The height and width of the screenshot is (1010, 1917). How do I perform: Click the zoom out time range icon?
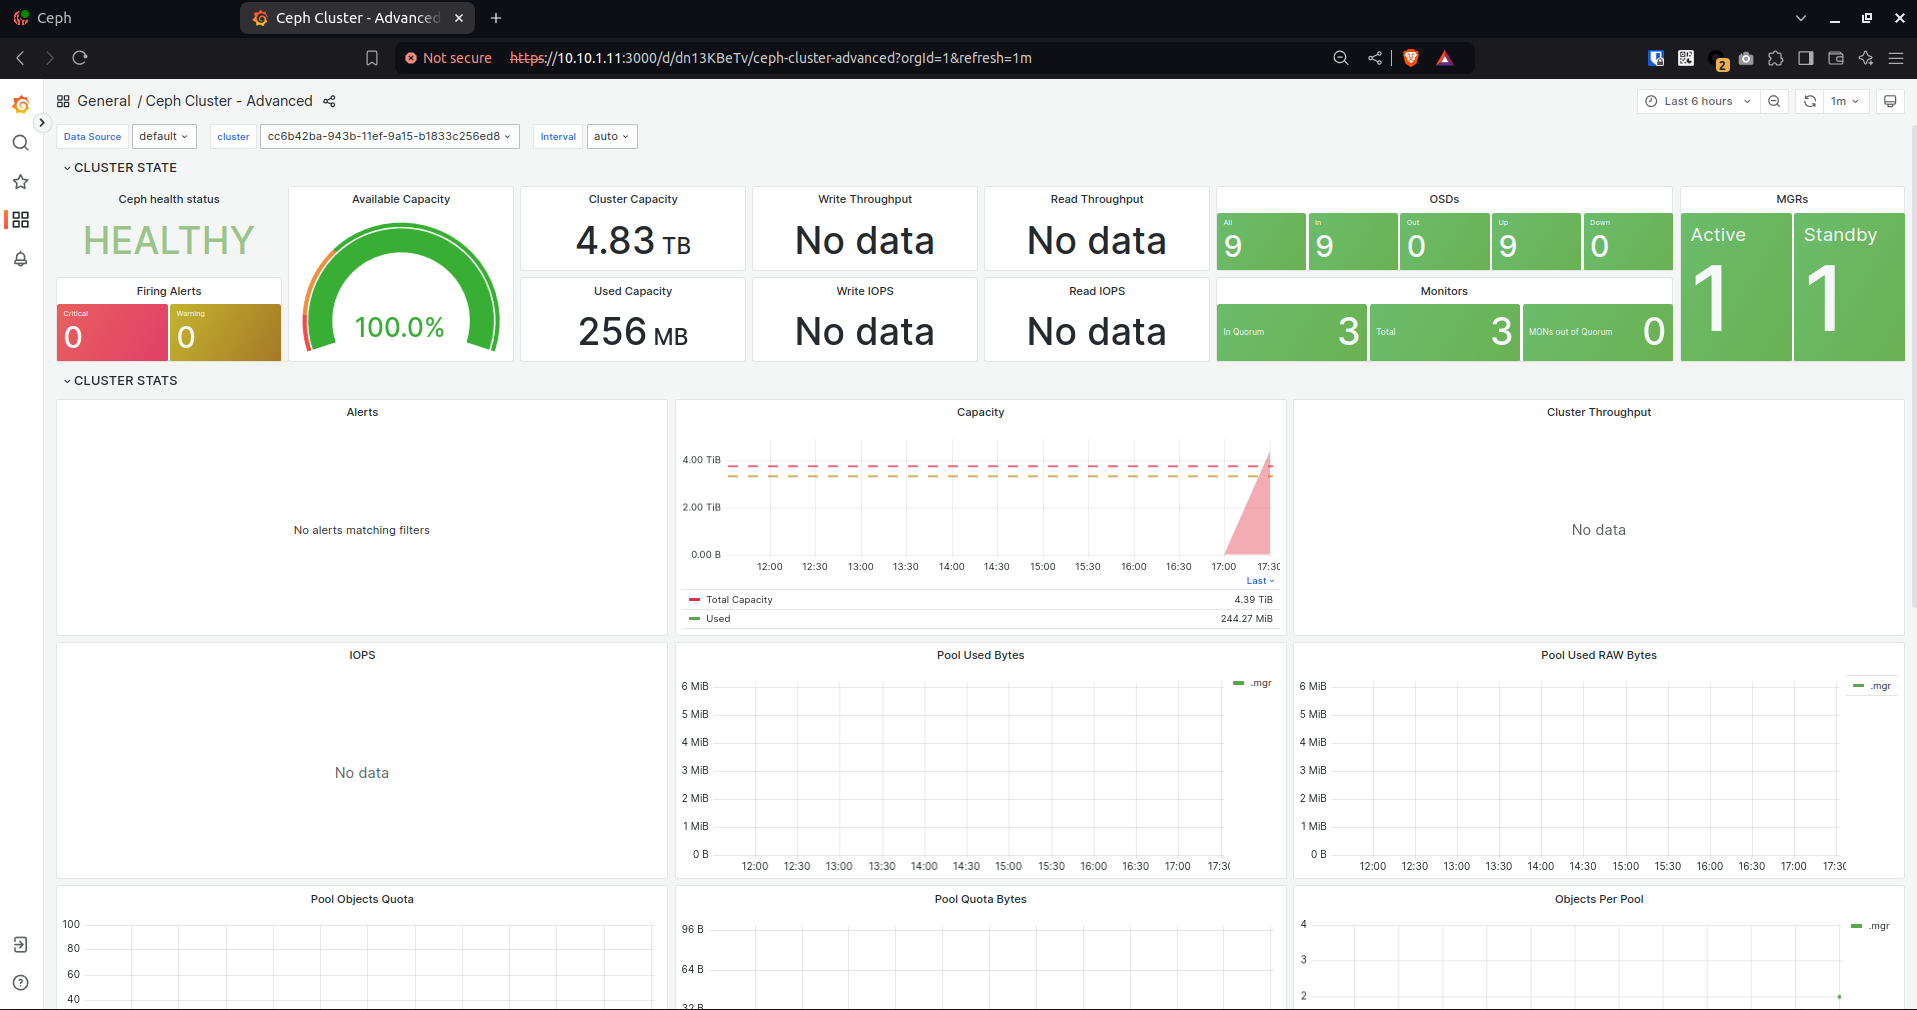1774,101
